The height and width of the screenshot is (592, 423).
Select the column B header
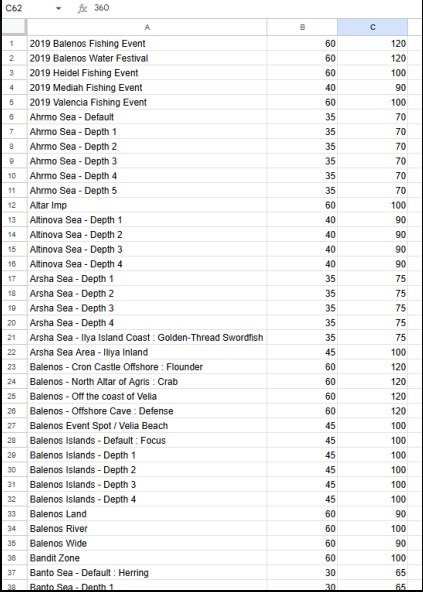pyautogui.click(x=302, y=27)
